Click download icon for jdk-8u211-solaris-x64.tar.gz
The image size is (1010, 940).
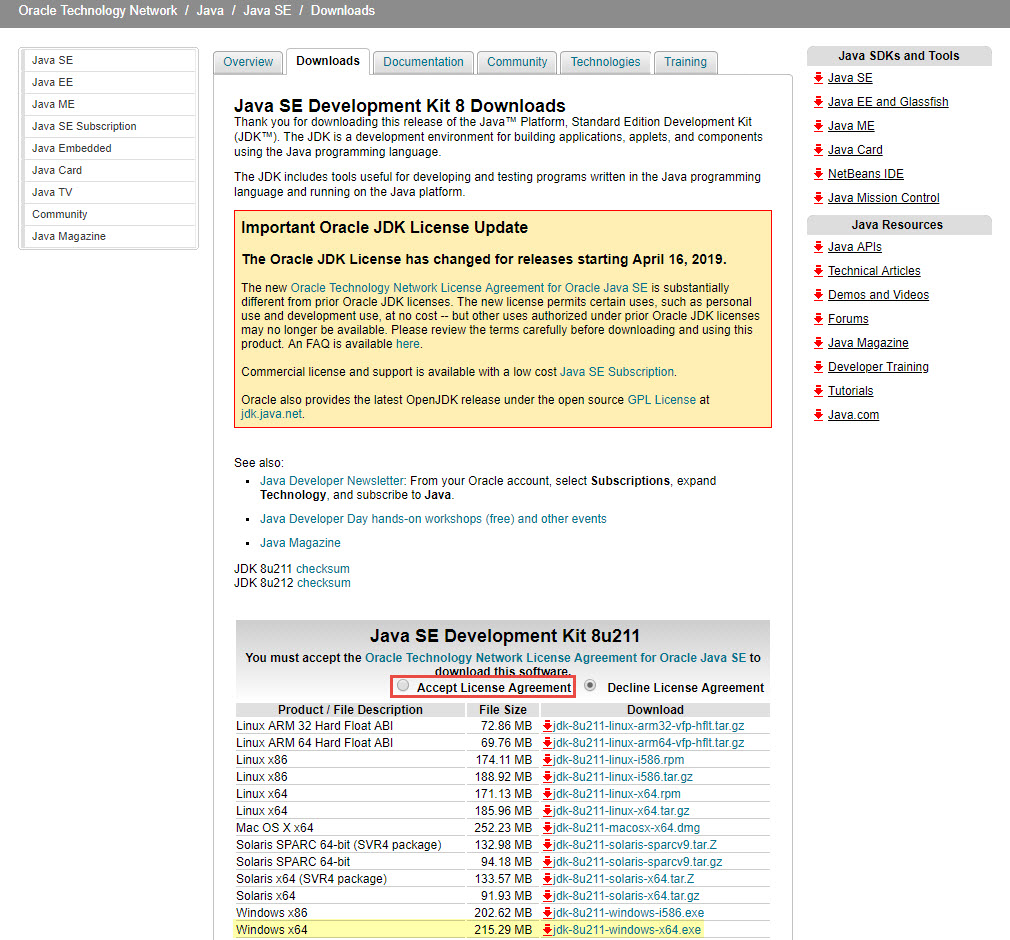click(x=548, y=896)
